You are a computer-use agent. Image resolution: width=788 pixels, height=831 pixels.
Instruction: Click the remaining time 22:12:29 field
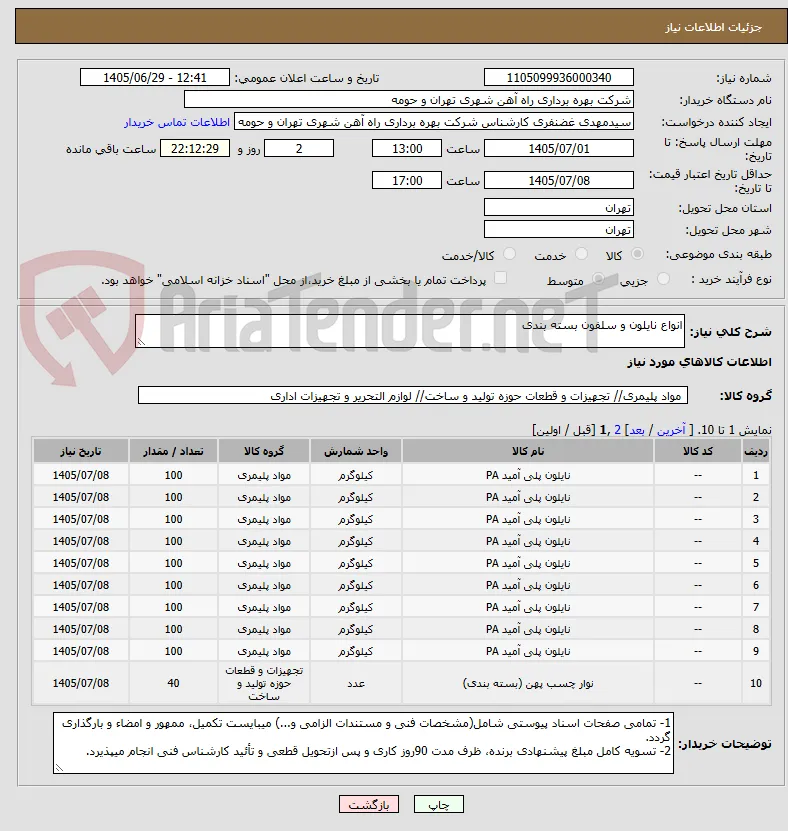coord(194,148)
